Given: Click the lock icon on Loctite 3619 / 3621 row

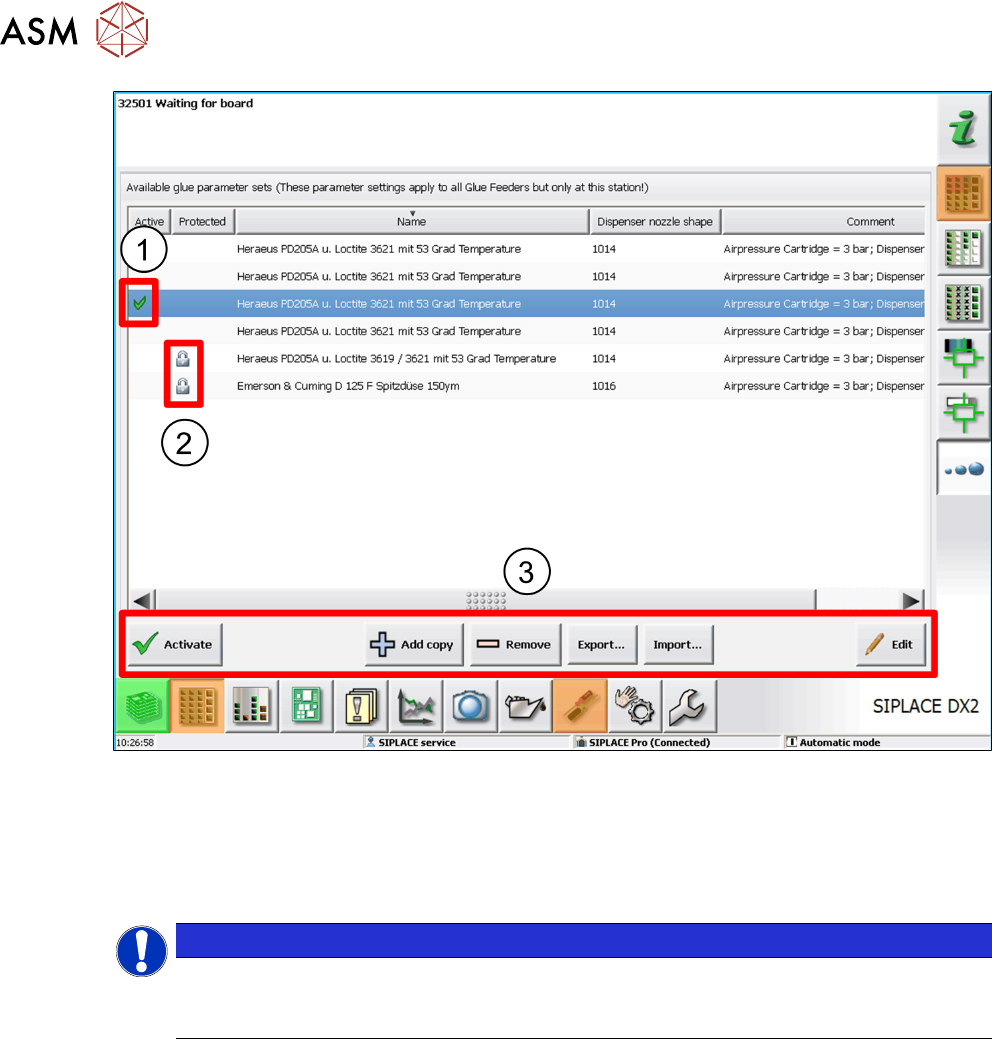Looking at the screenshot, I should coord(183,358).
